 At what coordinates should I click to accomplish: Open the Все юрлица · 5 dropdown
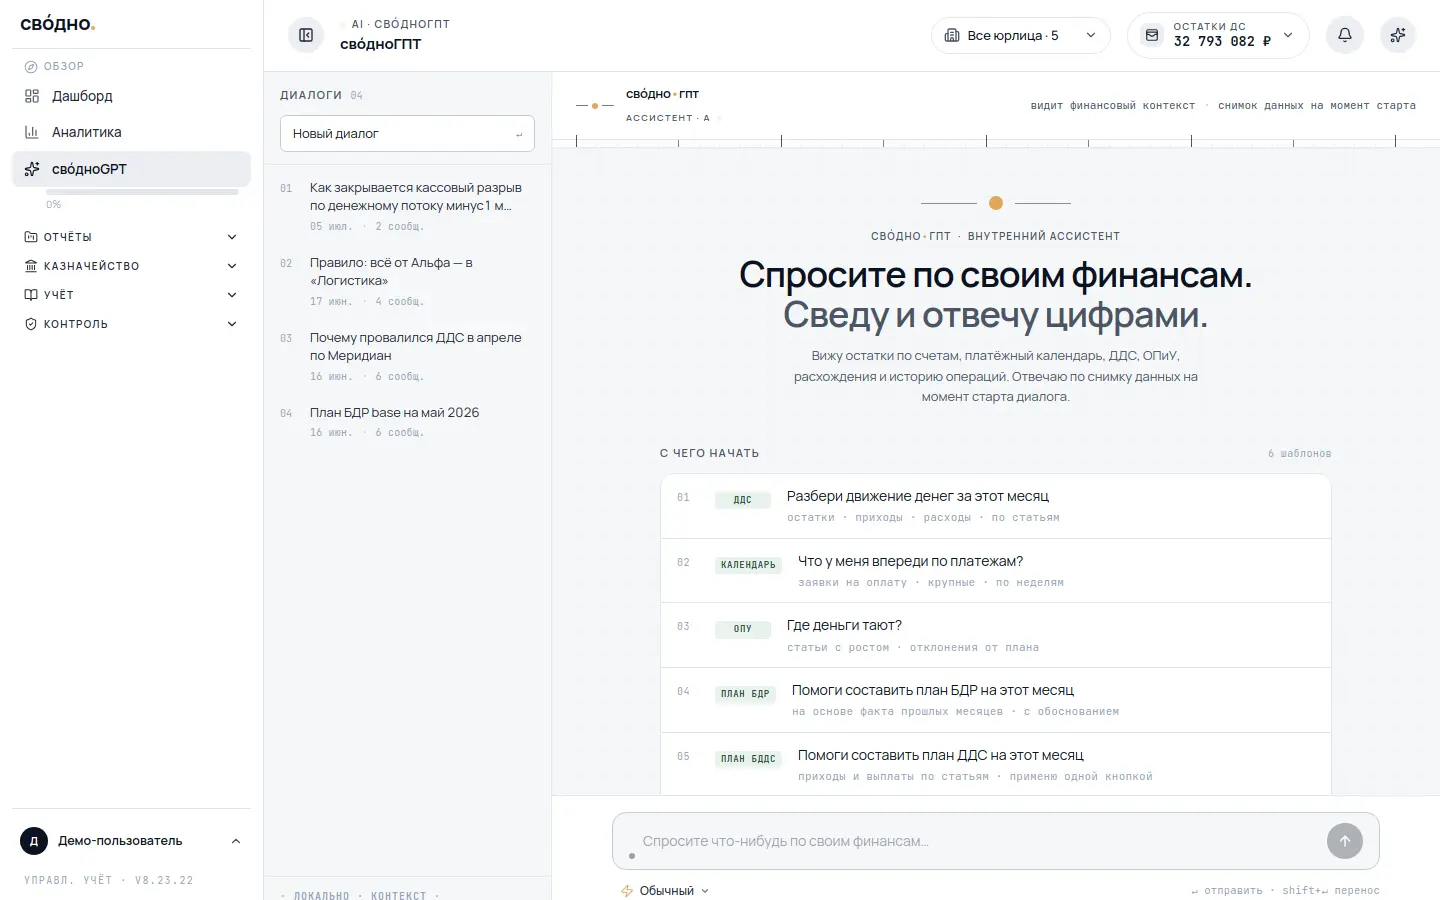click(1021, 35)
